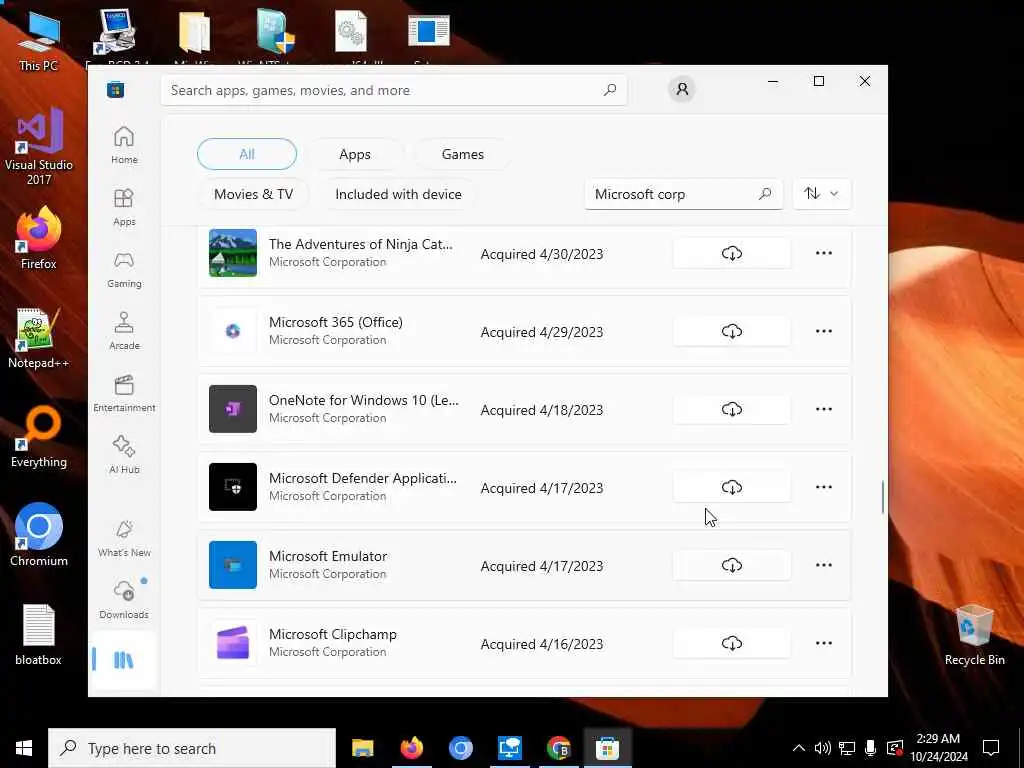
Task: Open more options for Microsoft Defender
Action: click(824, 487)
